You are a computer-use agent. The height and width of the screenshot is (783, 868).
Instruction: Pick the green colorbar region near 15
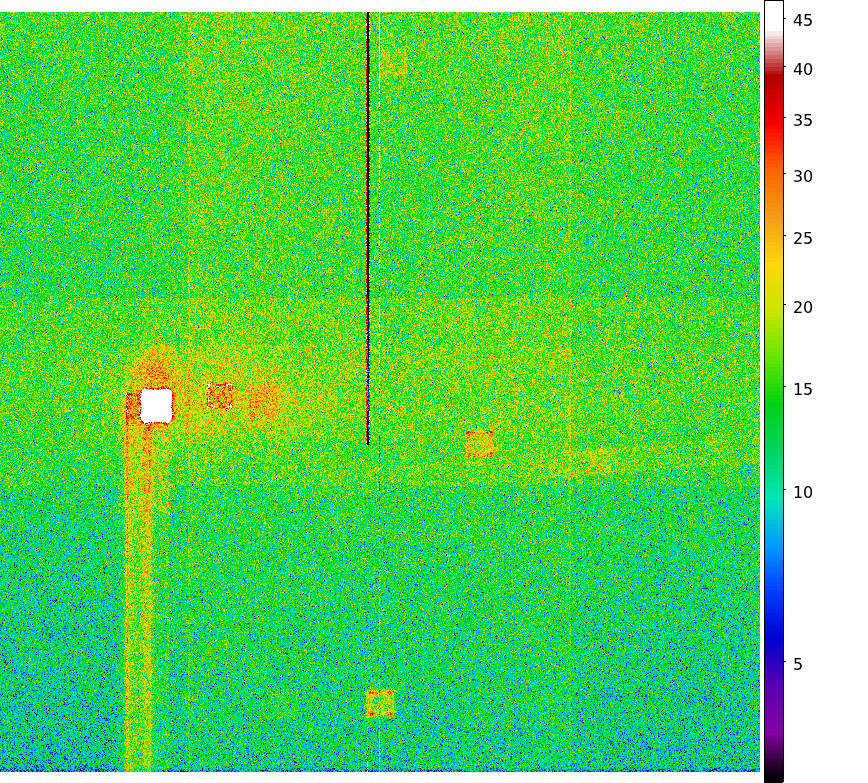(773, 389)
